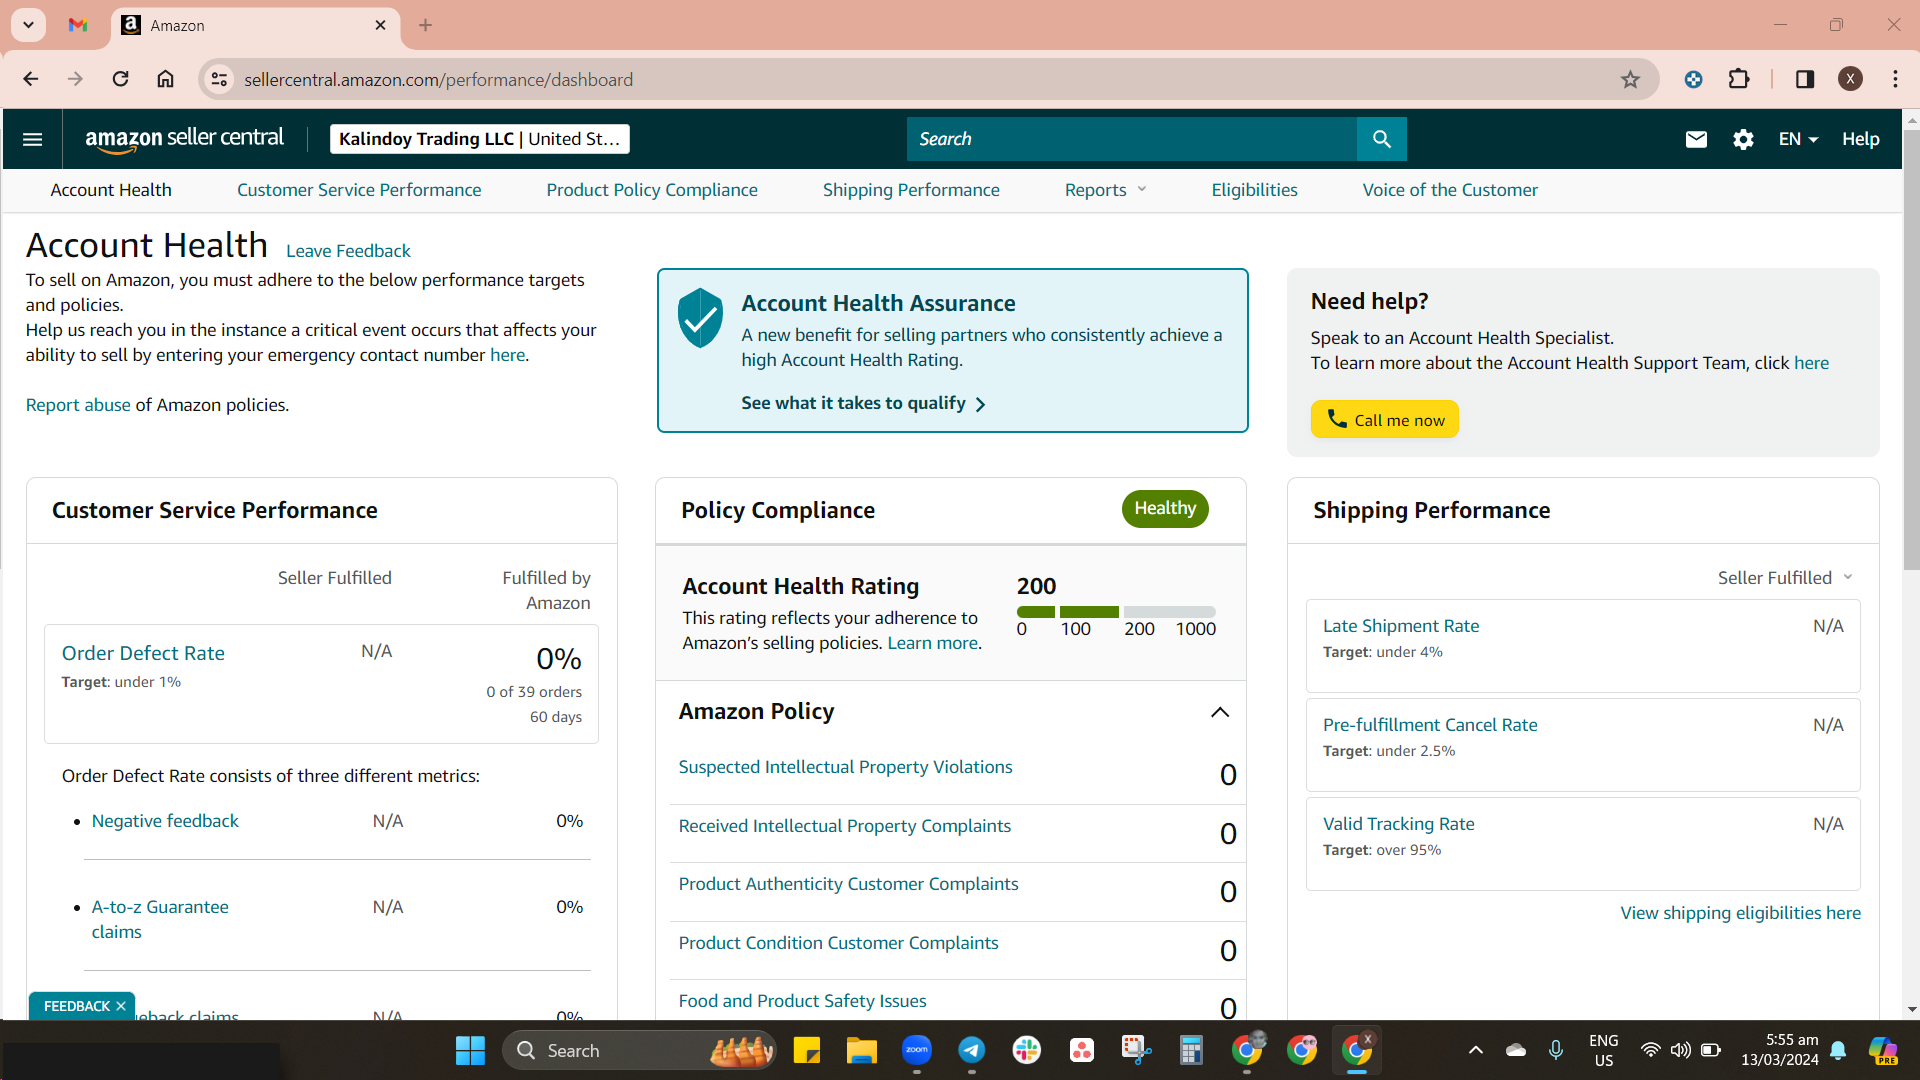The height and width of the screenshot is (1080, 1920).
Task: Click the Amazon Seller Central logo
Action: [184, 139]
